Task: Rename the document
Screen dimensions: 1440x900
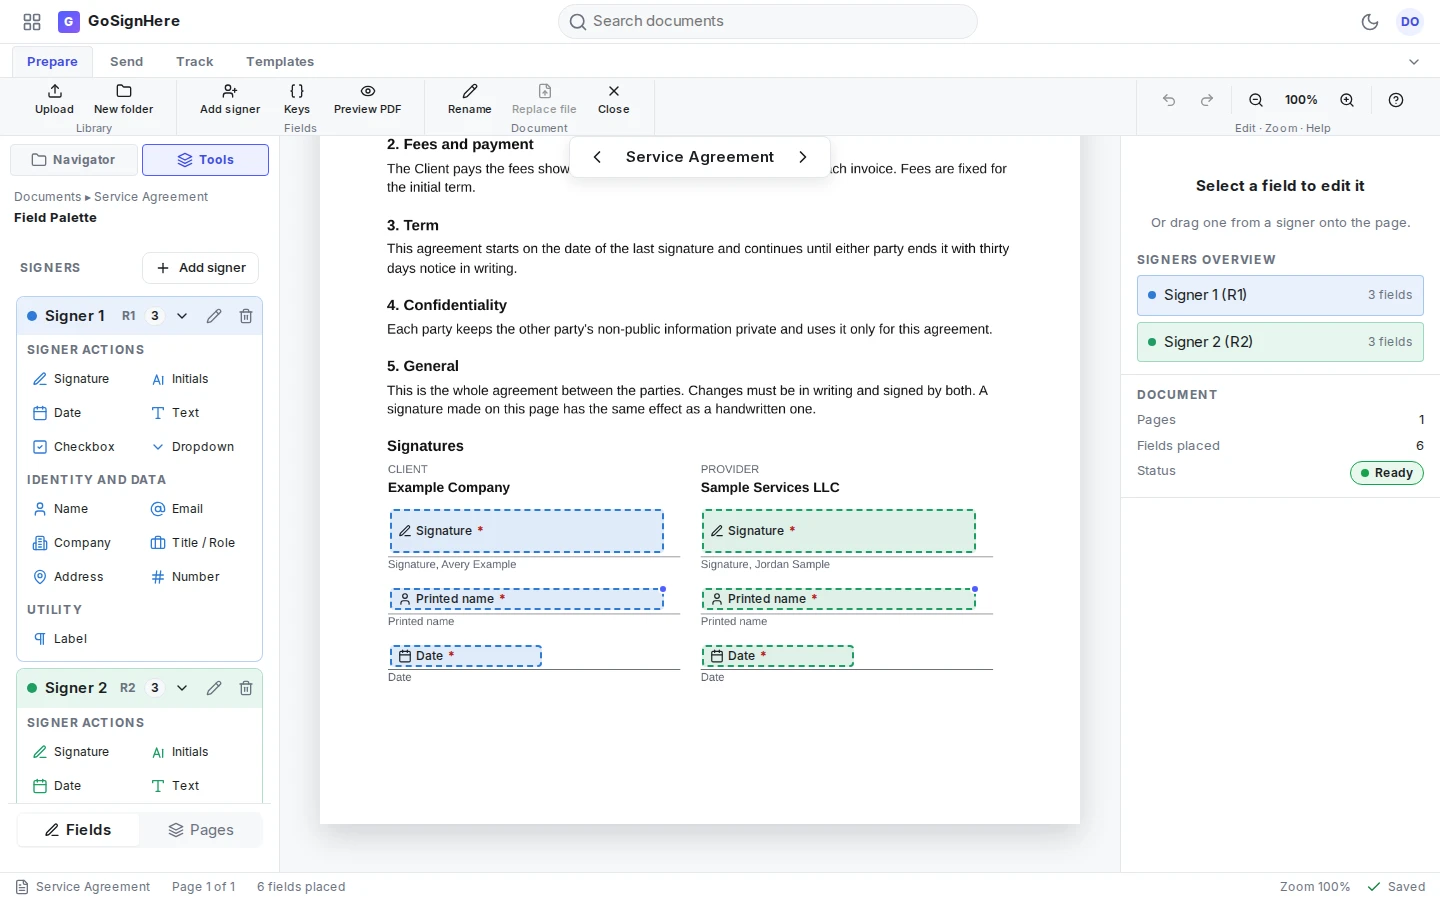Action: coord(469,99)
